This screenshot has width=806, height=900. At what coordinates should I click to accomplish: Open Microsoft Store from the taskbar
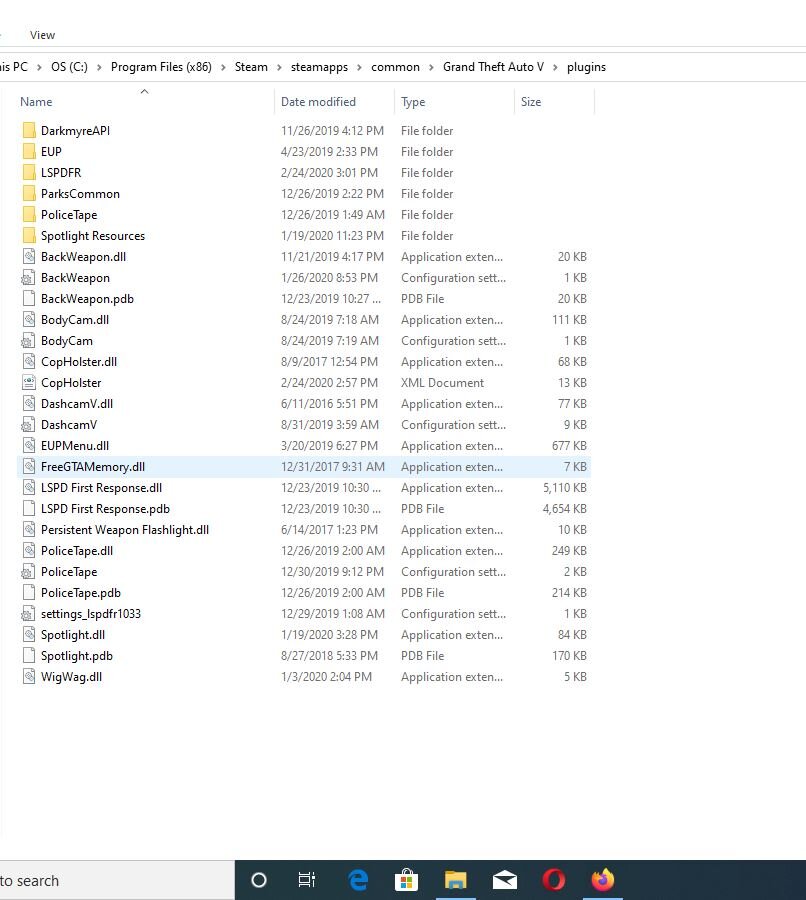[406, 880]
